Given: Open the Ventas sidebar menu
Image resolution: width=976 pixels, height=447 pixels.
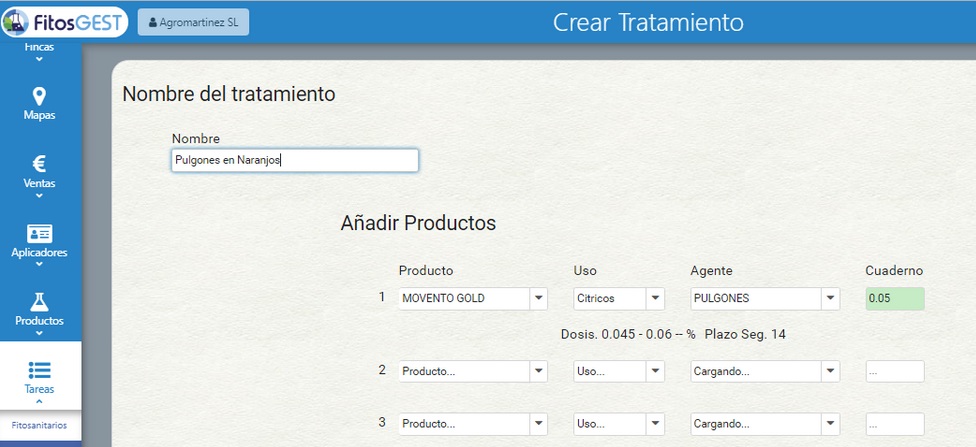Looking at the screenshot, I should coord(39,176).
